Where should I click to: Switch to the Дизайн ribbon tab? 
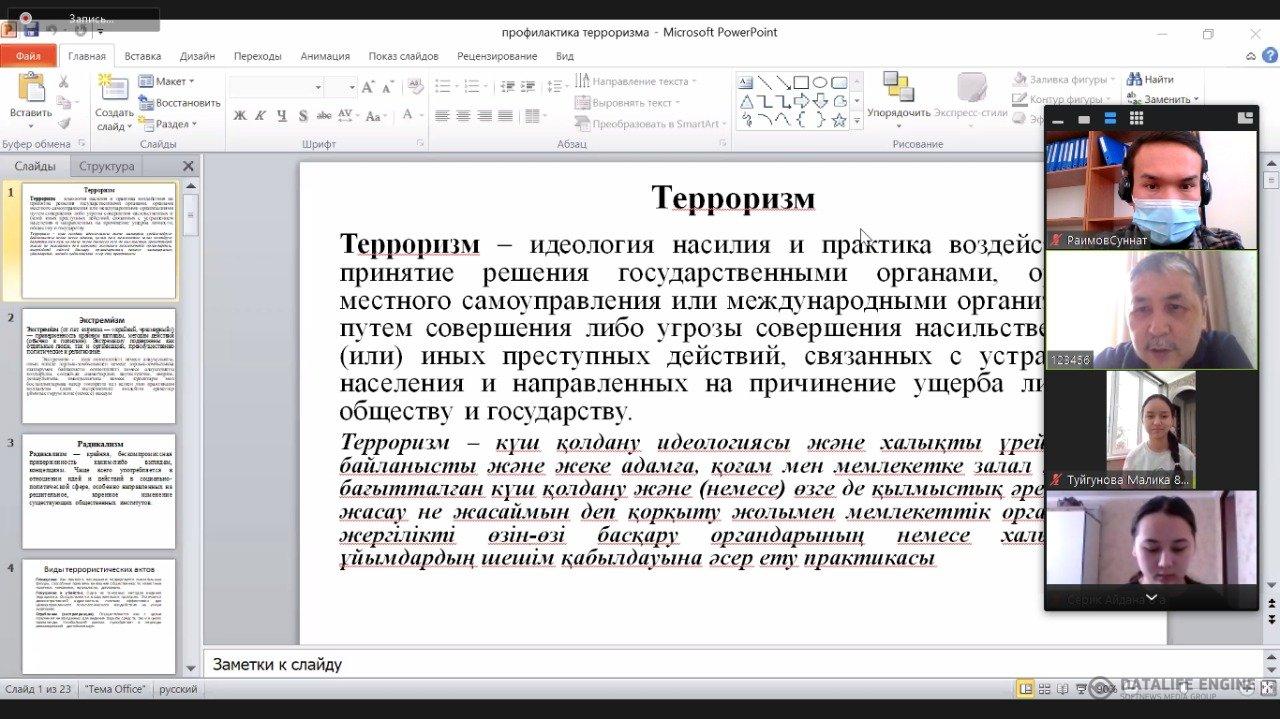tap(197, 56)
